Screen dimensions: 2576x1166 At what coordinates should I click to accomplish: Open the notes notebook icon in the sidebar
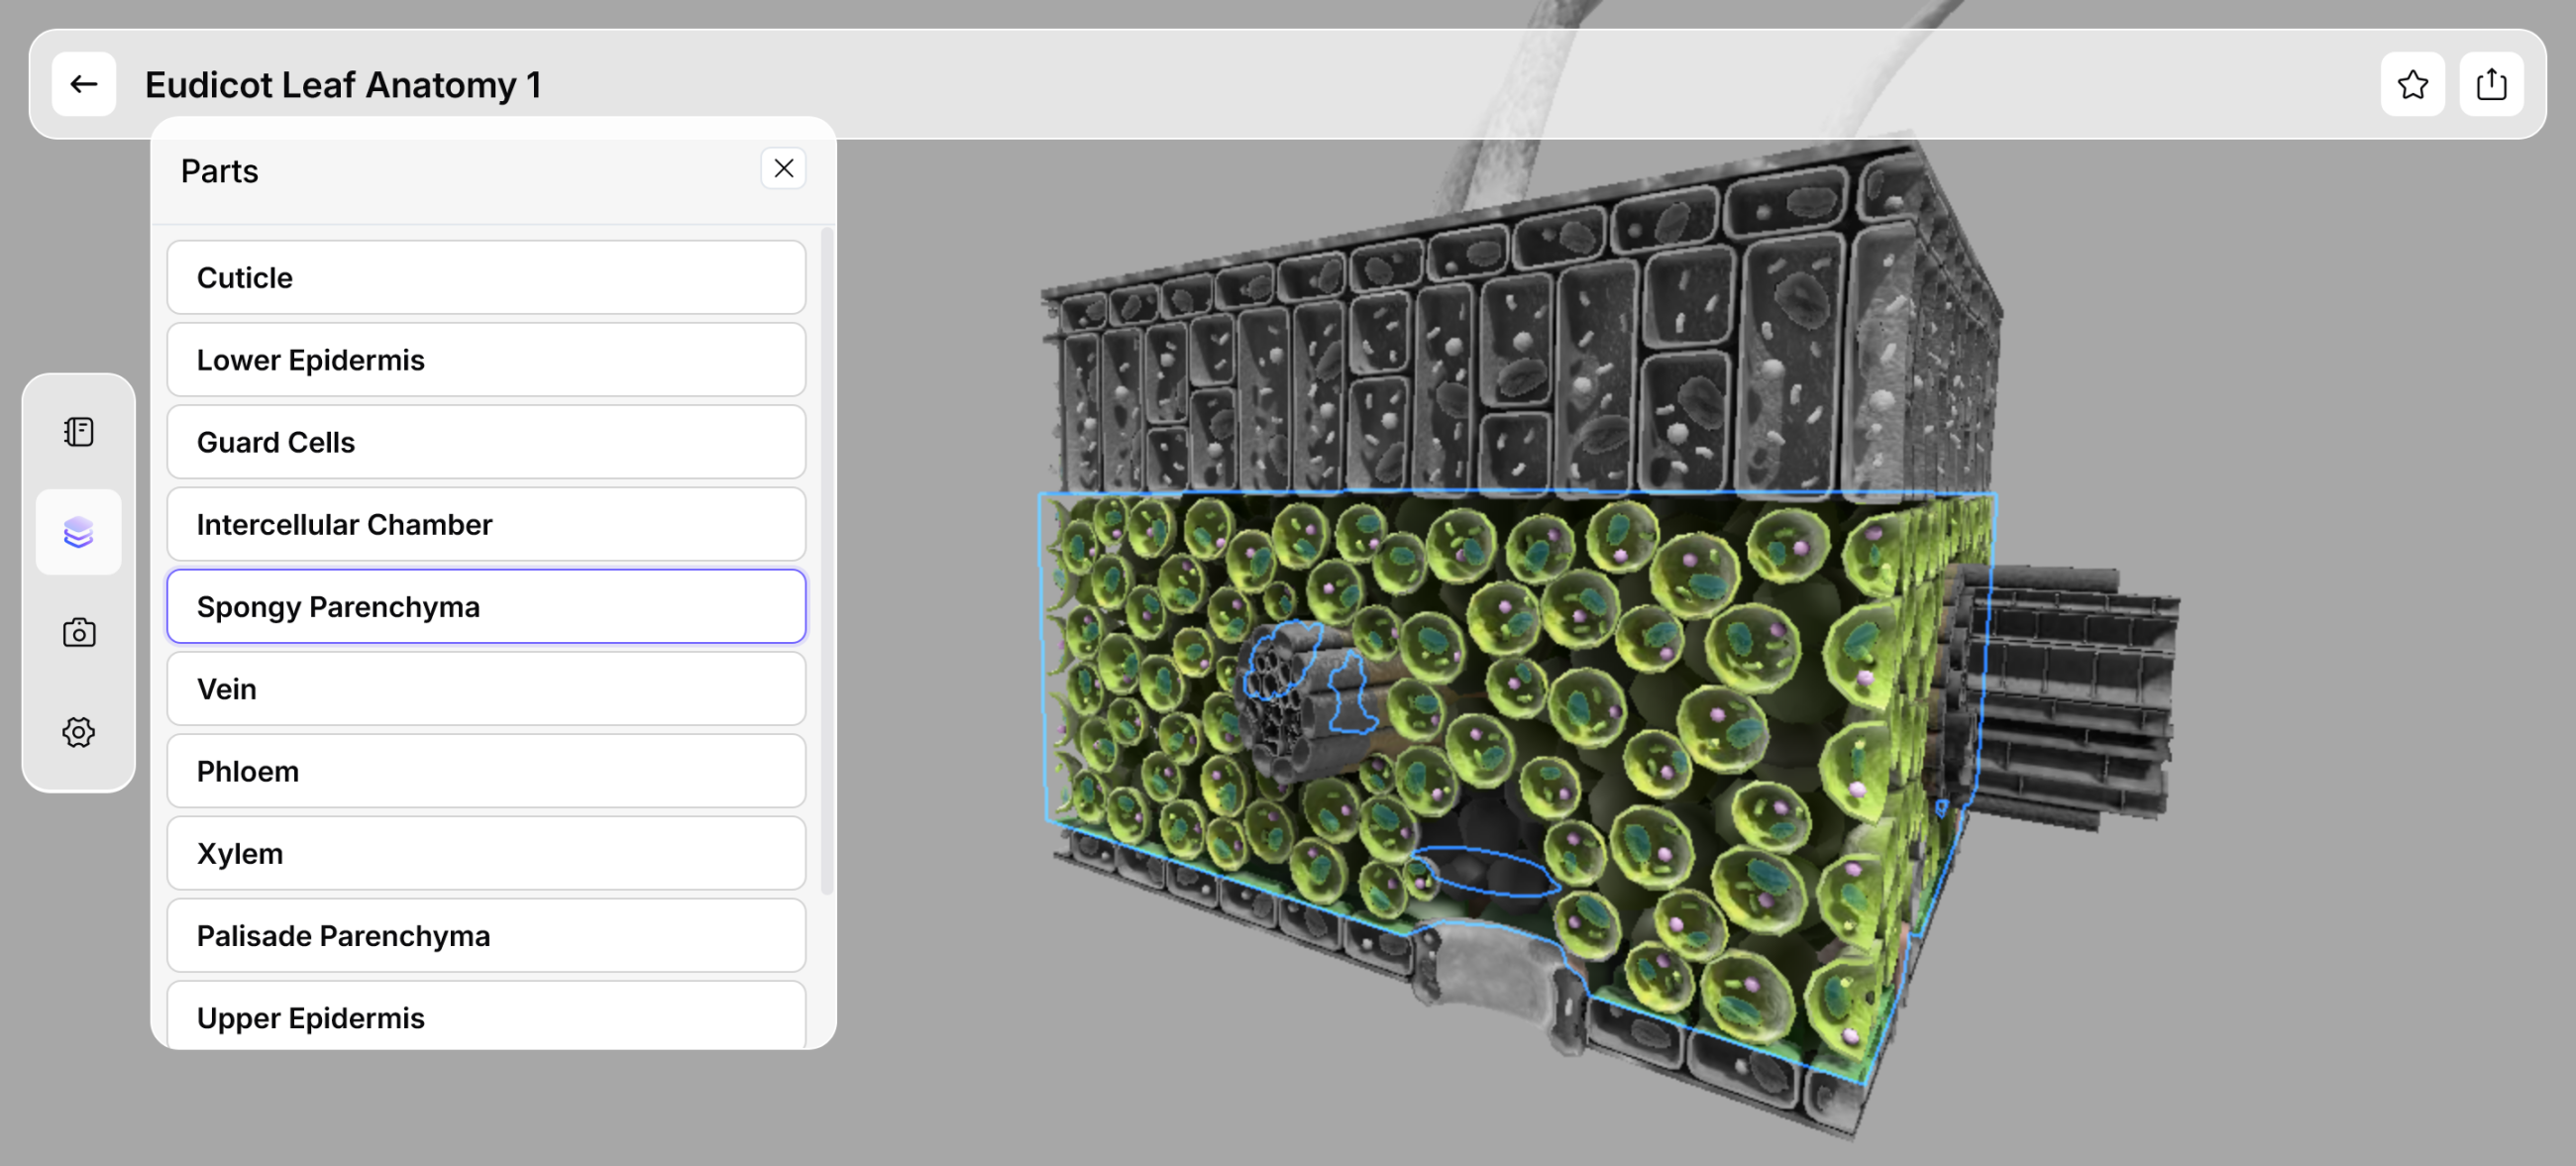(79, 432)
